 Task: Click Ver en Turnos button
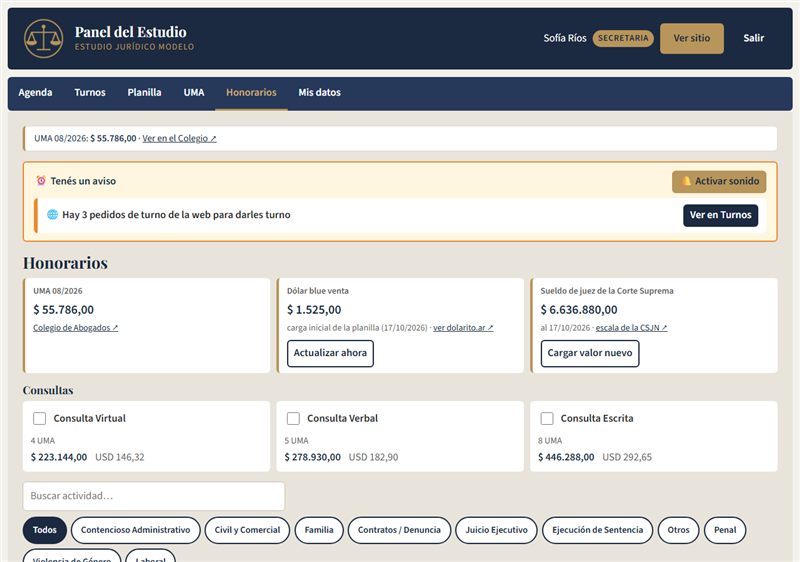click(x=720, y=215)
